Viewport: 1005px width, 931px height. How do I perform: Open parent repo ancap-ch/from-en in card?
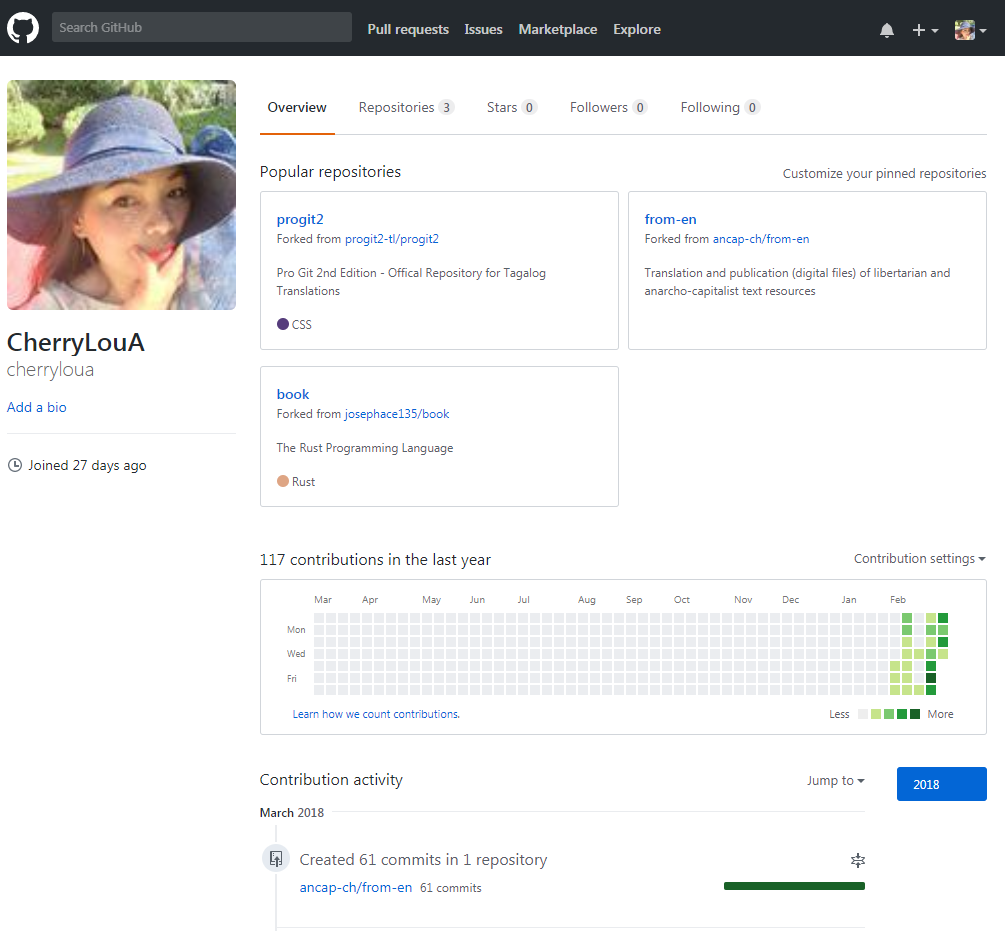pyautogui.click(x=761, y=239)
